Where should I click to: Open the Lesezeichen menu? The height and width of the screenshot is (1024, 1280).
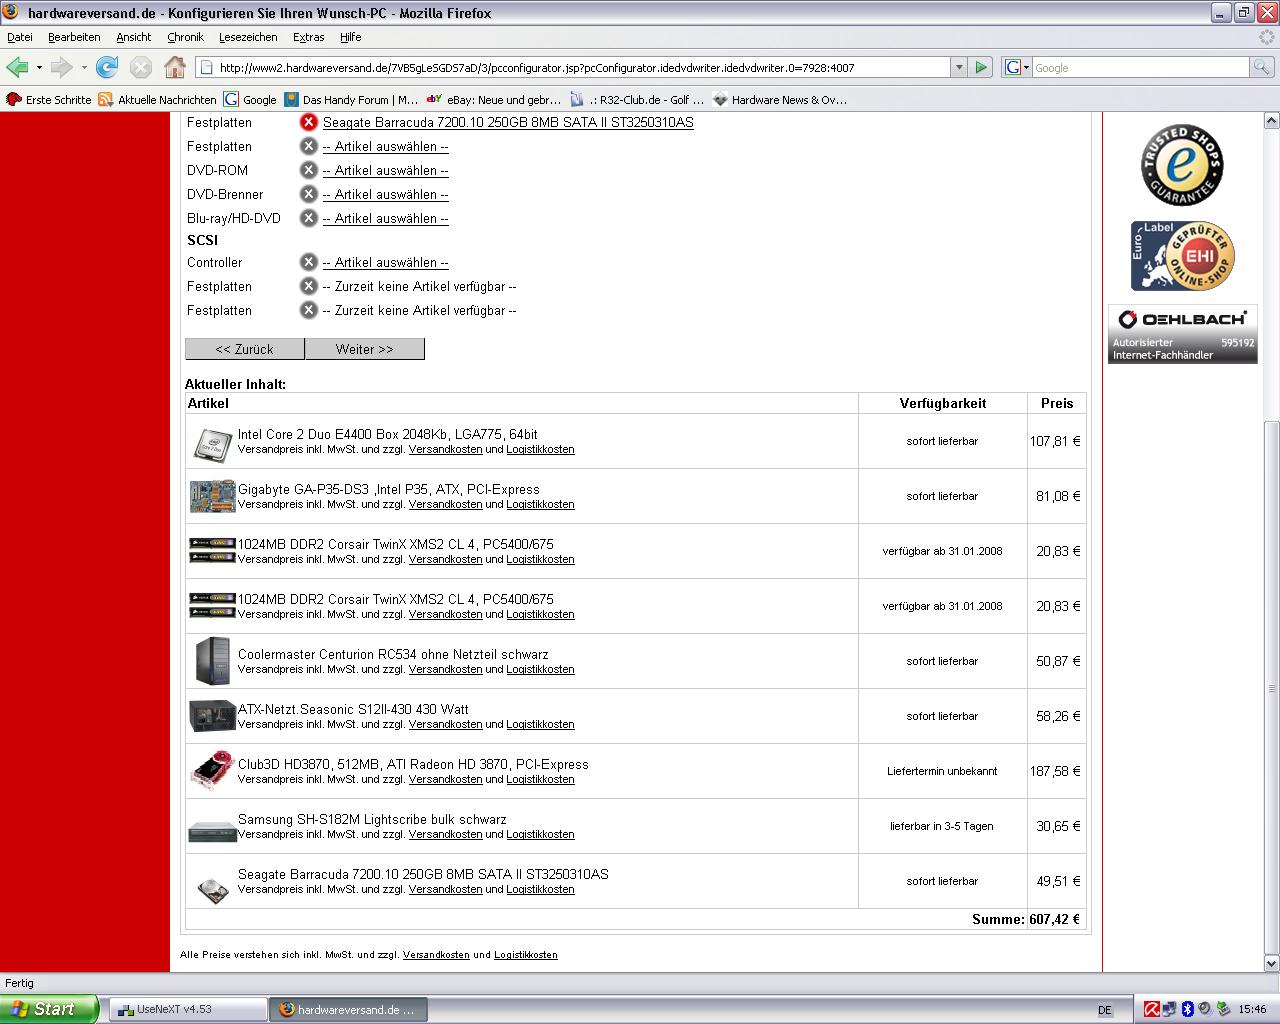(x=248, y=37)
